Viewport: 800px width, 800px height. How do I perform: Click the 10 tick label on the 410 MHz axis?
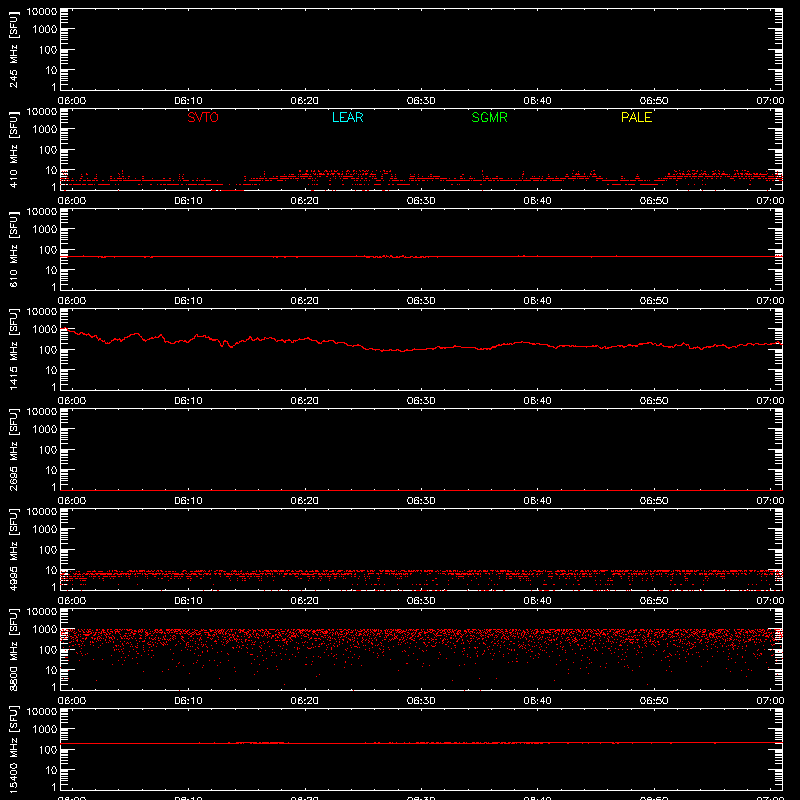pos(51,170)
